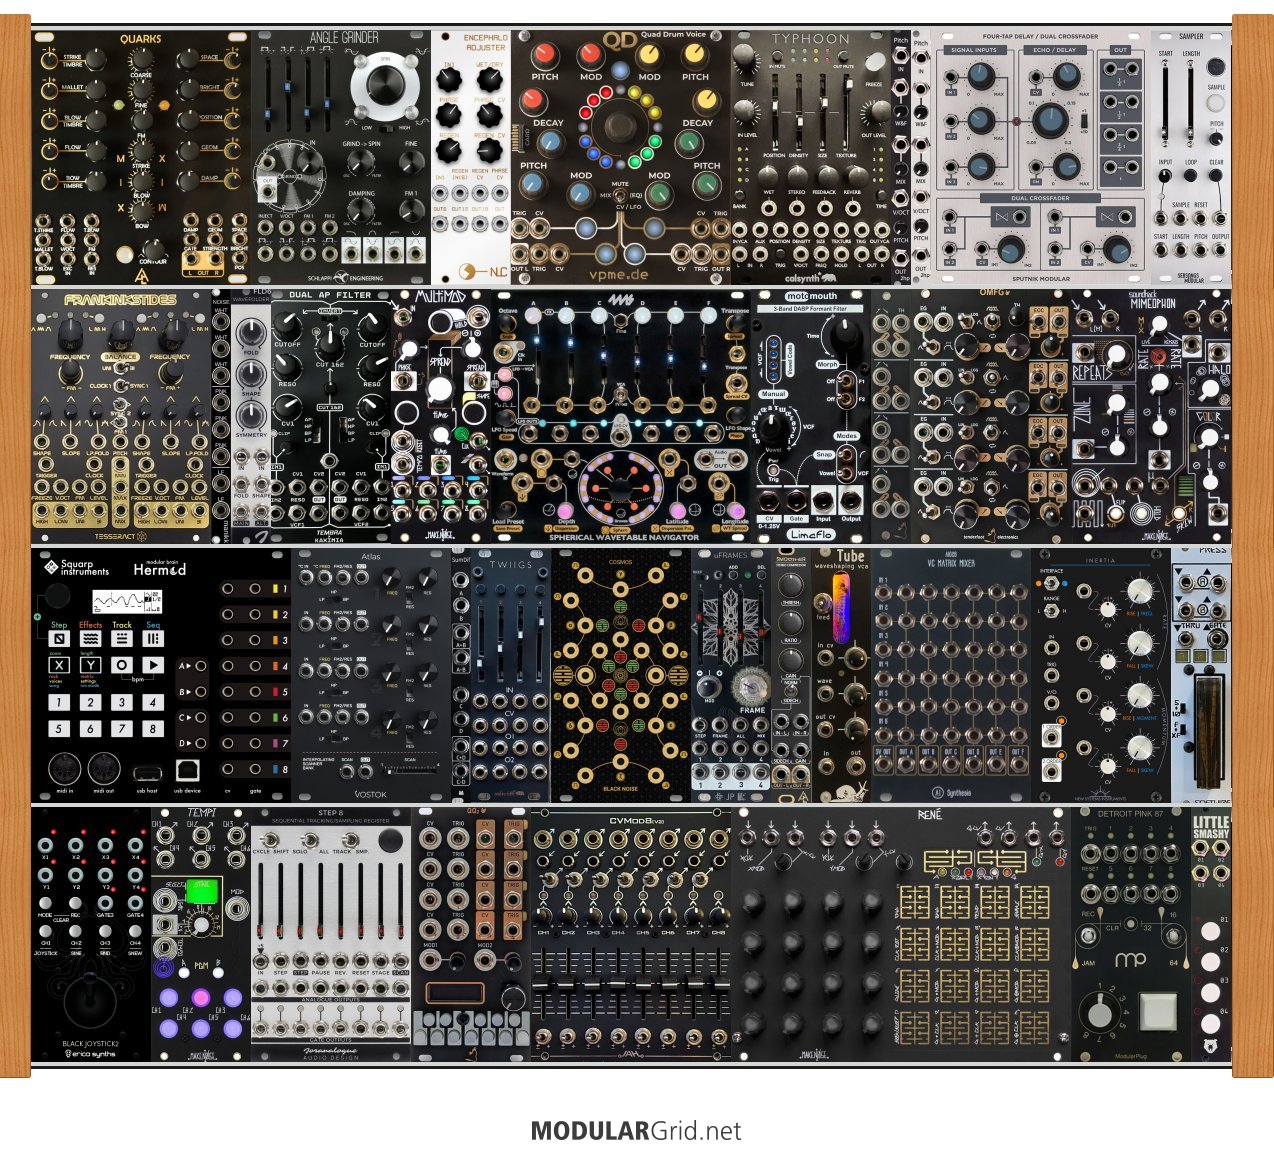
Task: Click the midi out DIN socket on Hermod
Action: point(104,769)
